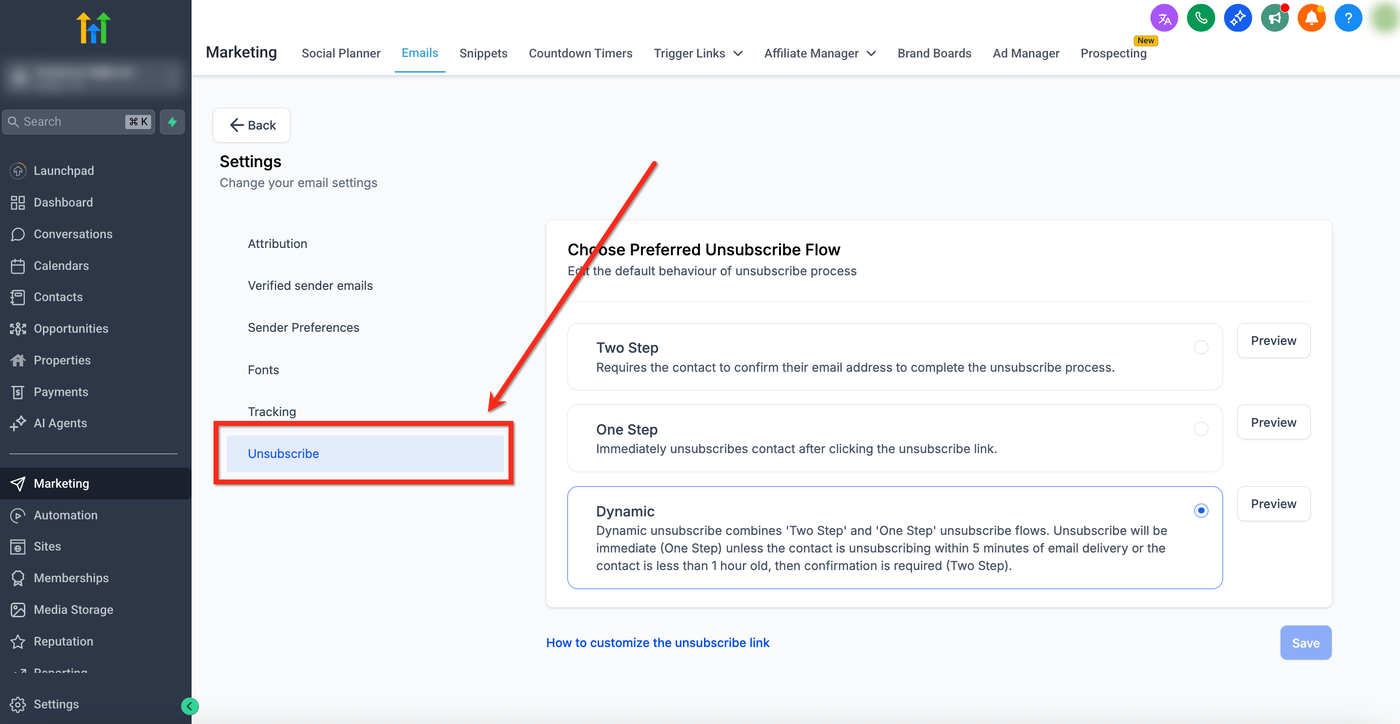Click the Calendars icon in sidebar
This screenshot has height=724, width=1400.
[x=18, y=266]
